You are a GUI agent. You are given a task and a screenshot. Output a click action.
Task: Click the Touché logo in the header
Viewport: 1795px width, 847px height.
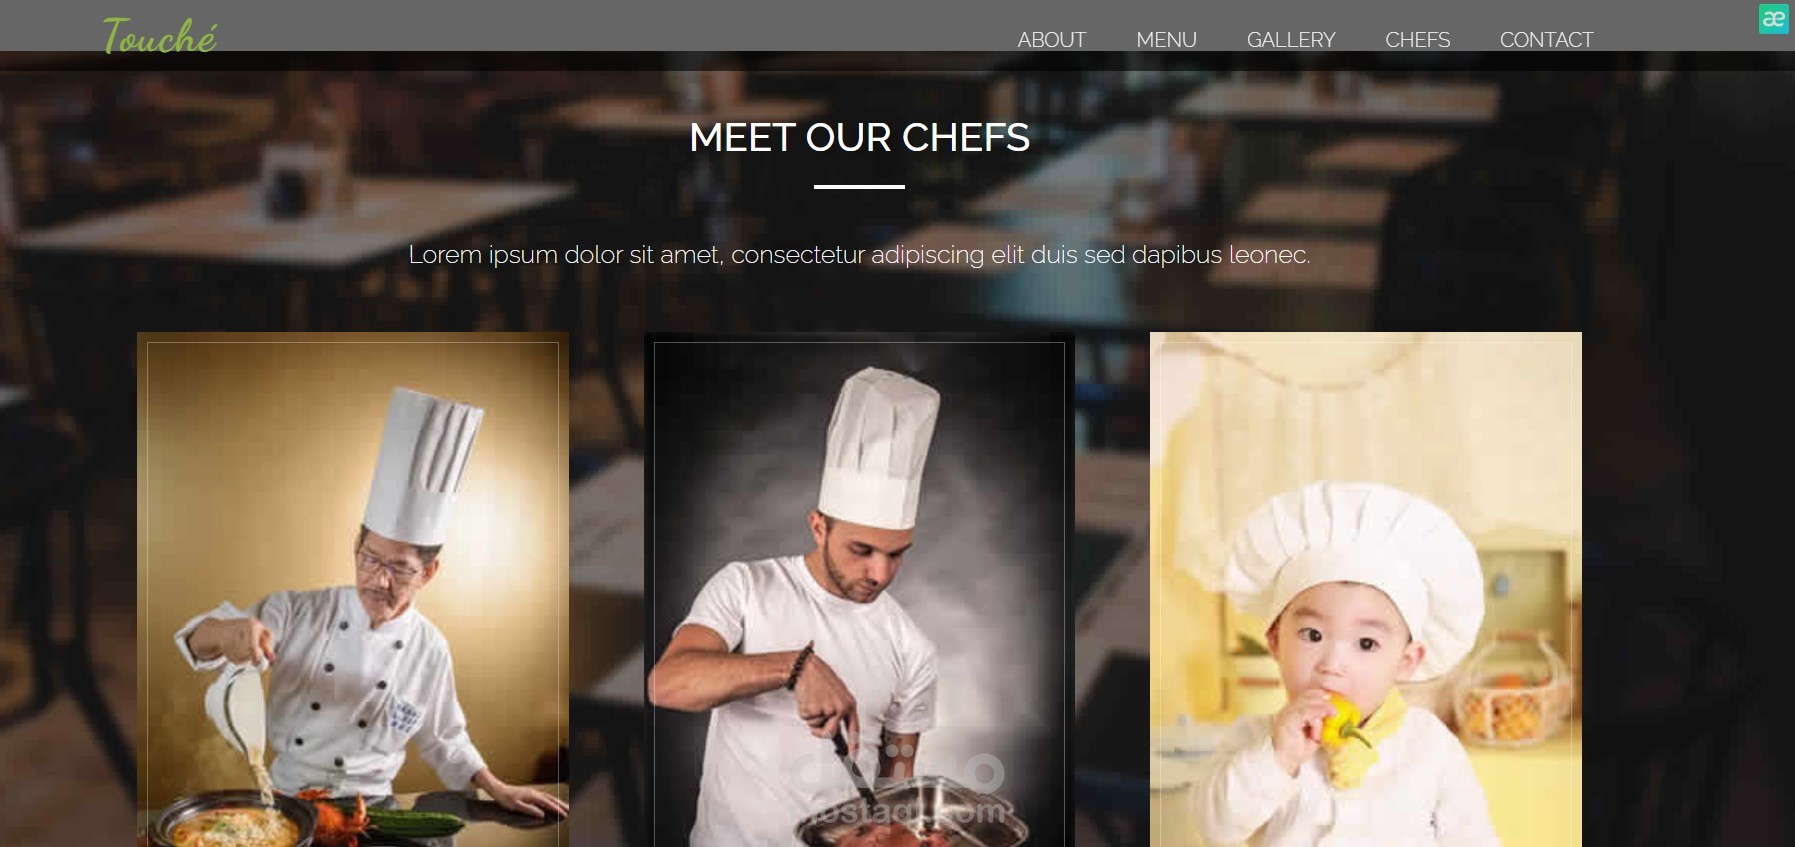click(x=160, y=36)
